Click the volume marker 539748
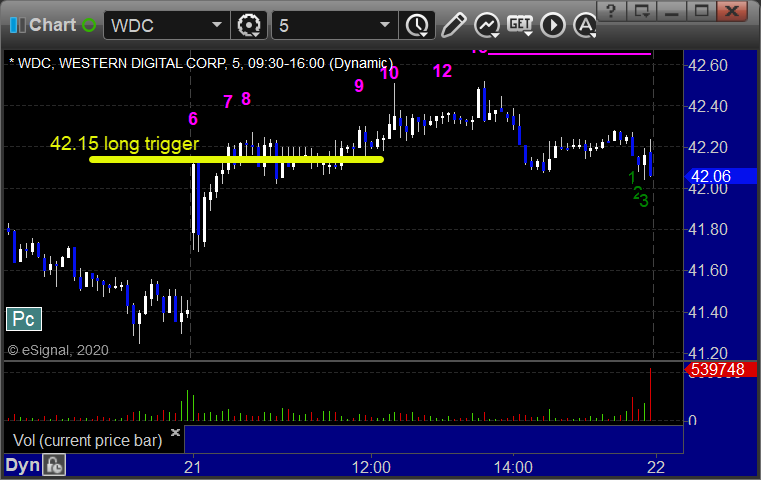 pyautogui.click(x=720, y=369)
